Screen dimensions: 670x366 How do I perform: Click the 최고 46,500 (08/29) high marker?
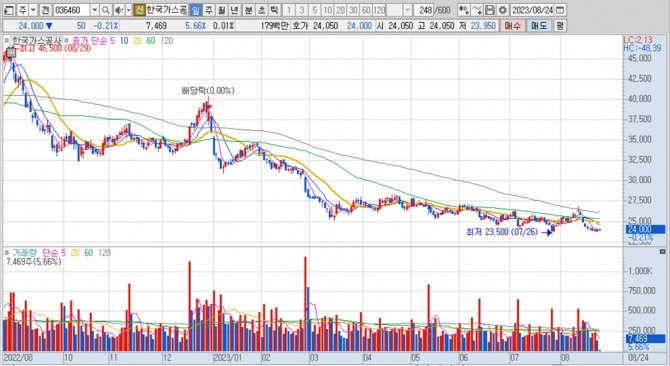[x=55, y=48]
